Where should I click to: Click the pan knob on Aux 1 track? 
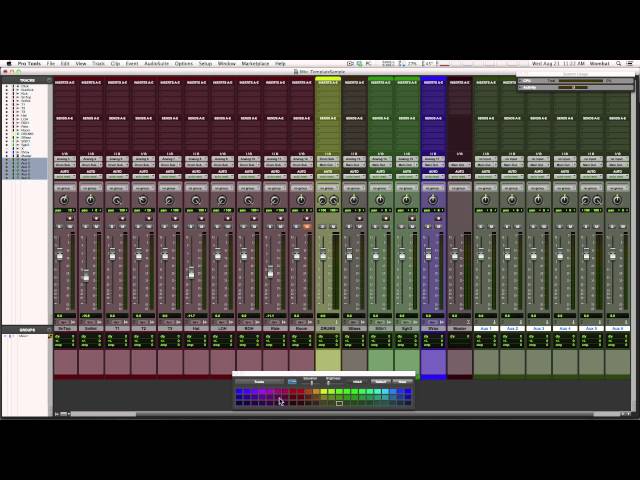click(485, 200)
